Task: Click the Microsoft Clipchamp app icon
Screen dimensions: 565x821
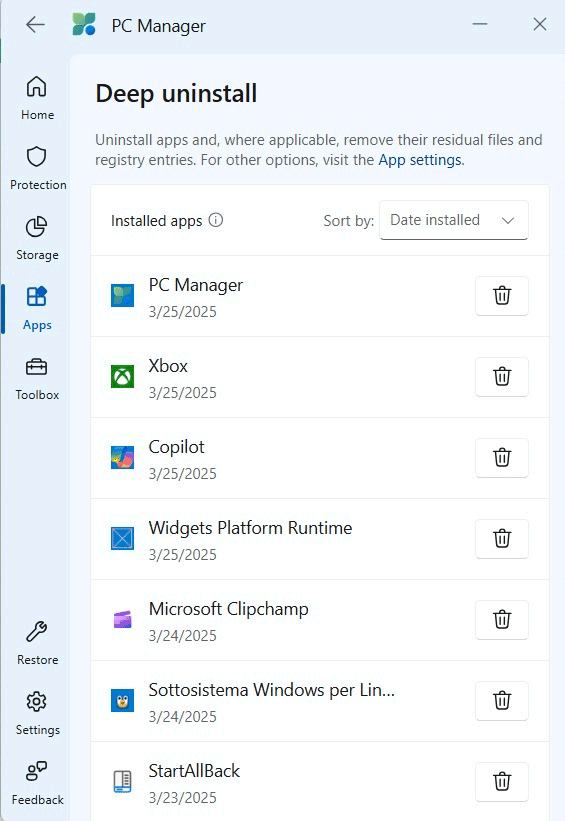Action: (x=123, y=619)
